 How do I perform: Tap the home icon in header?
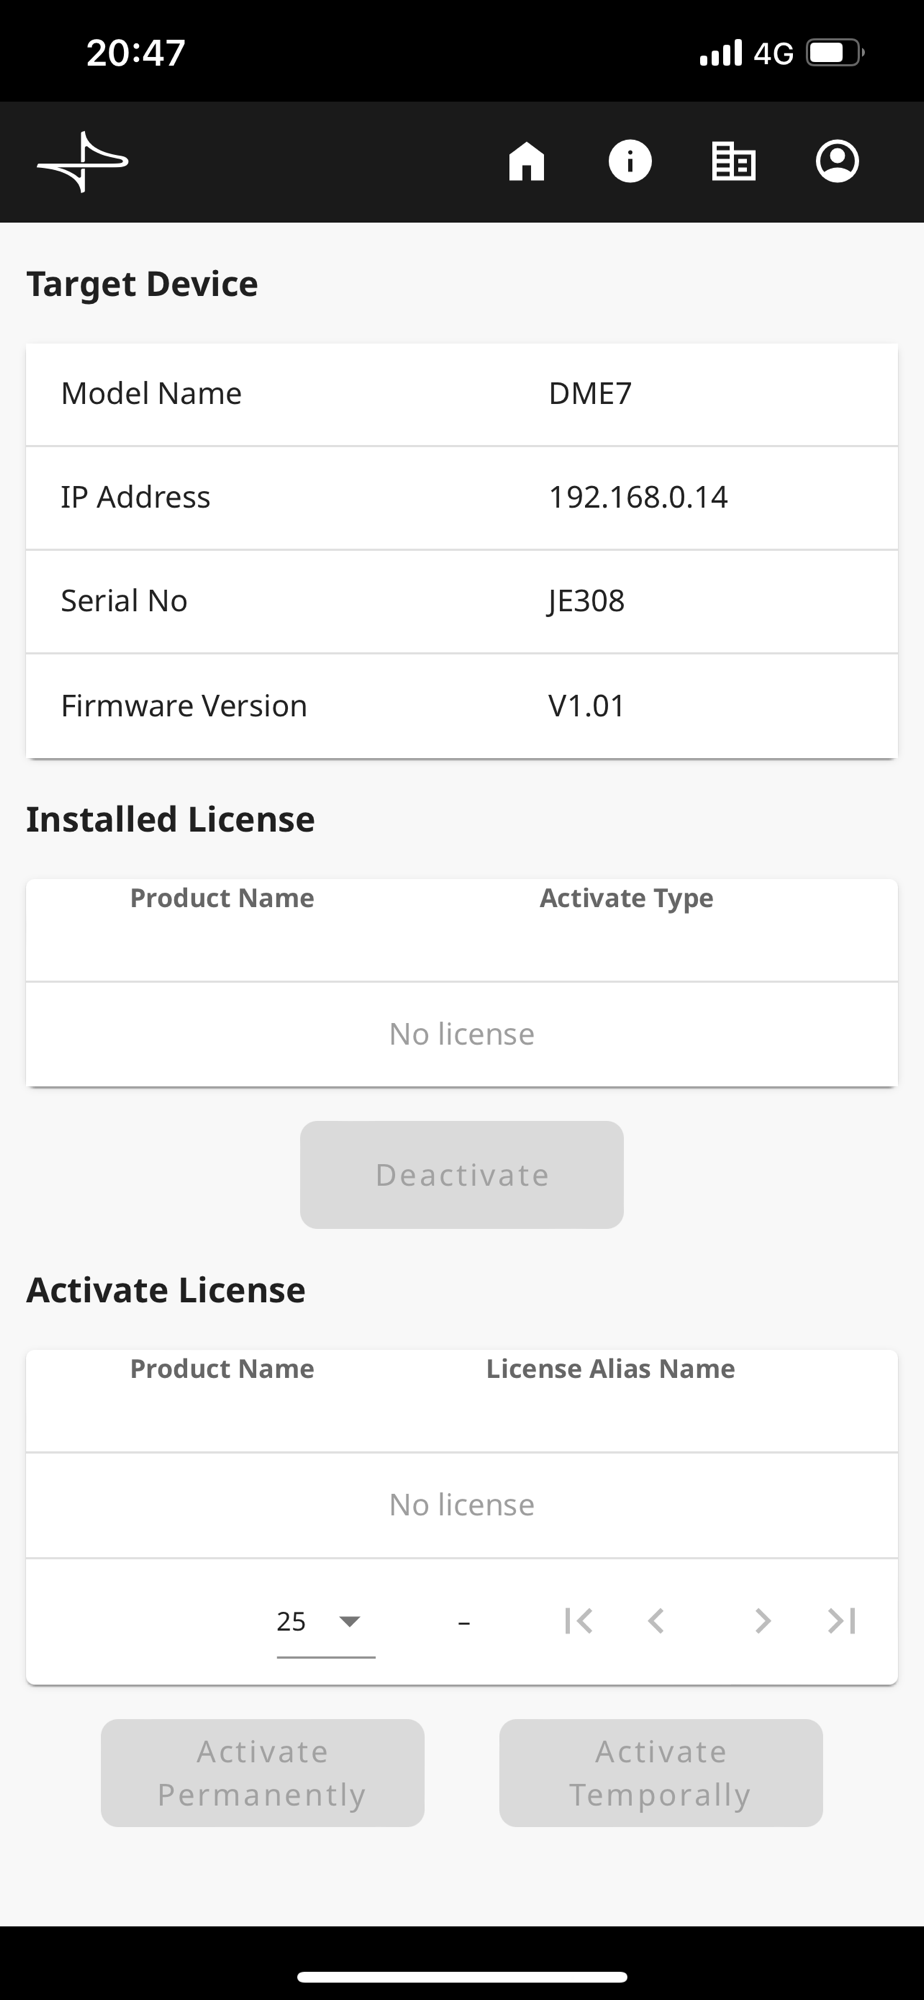click(x=527, y=162)
